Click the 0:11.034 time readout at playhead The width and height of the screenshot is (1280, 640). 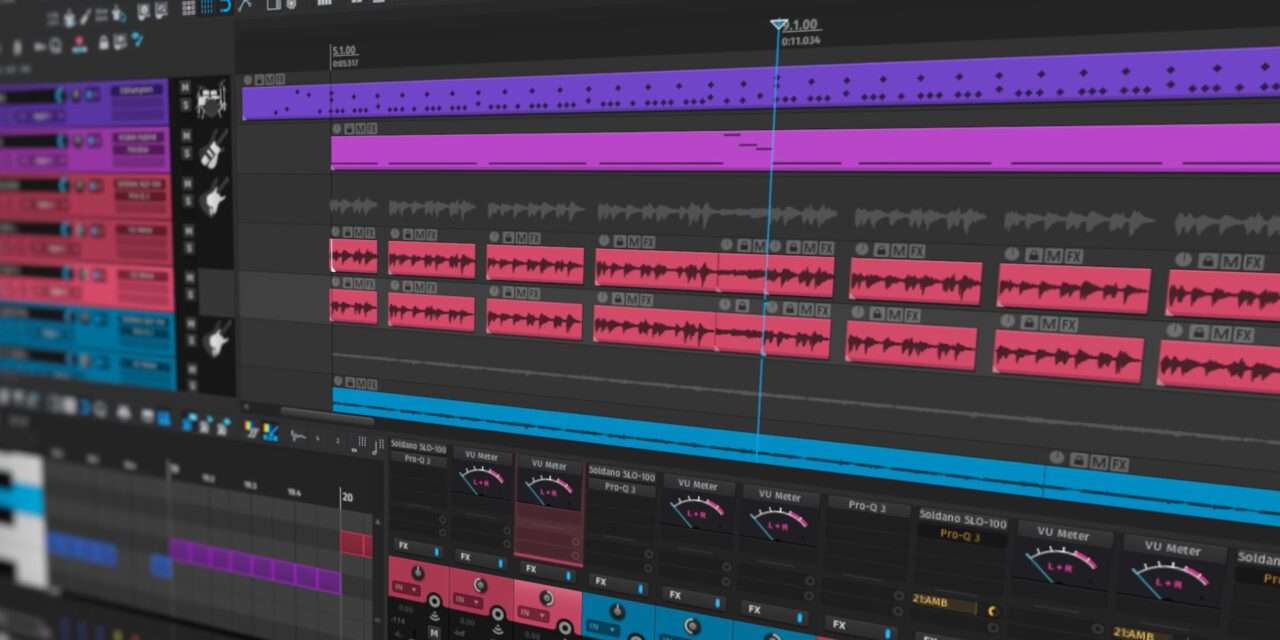tap(801, 41)
